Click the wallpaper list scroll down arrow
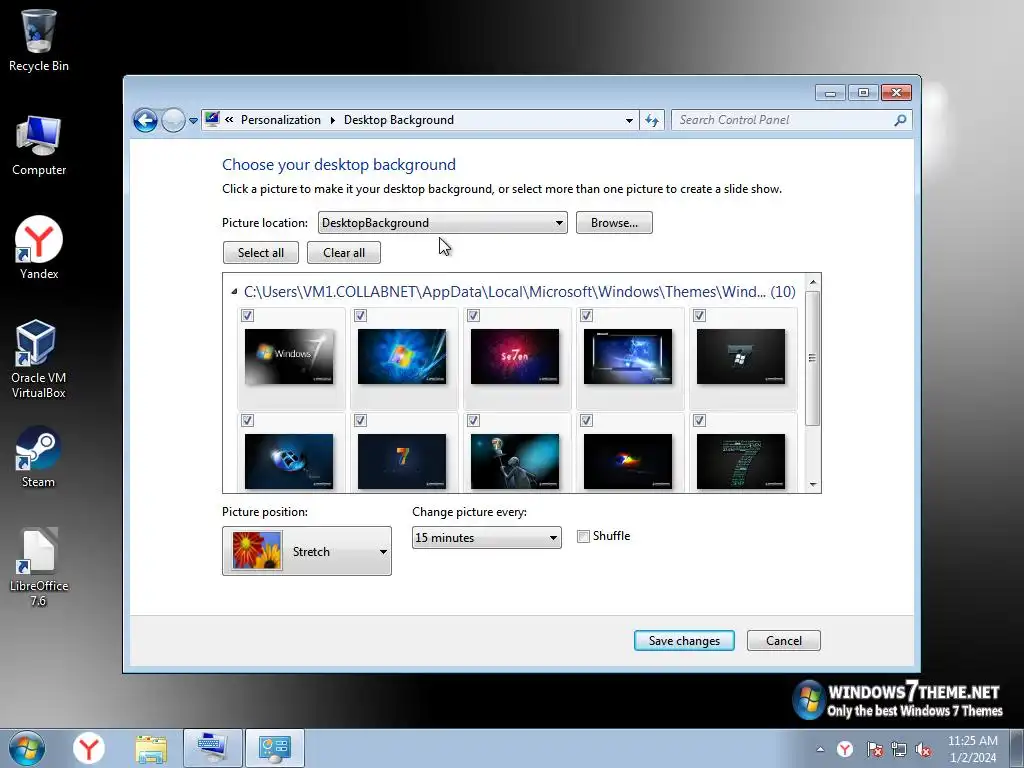The width and height of the screenshot is (1024, 768). (813, 485)
